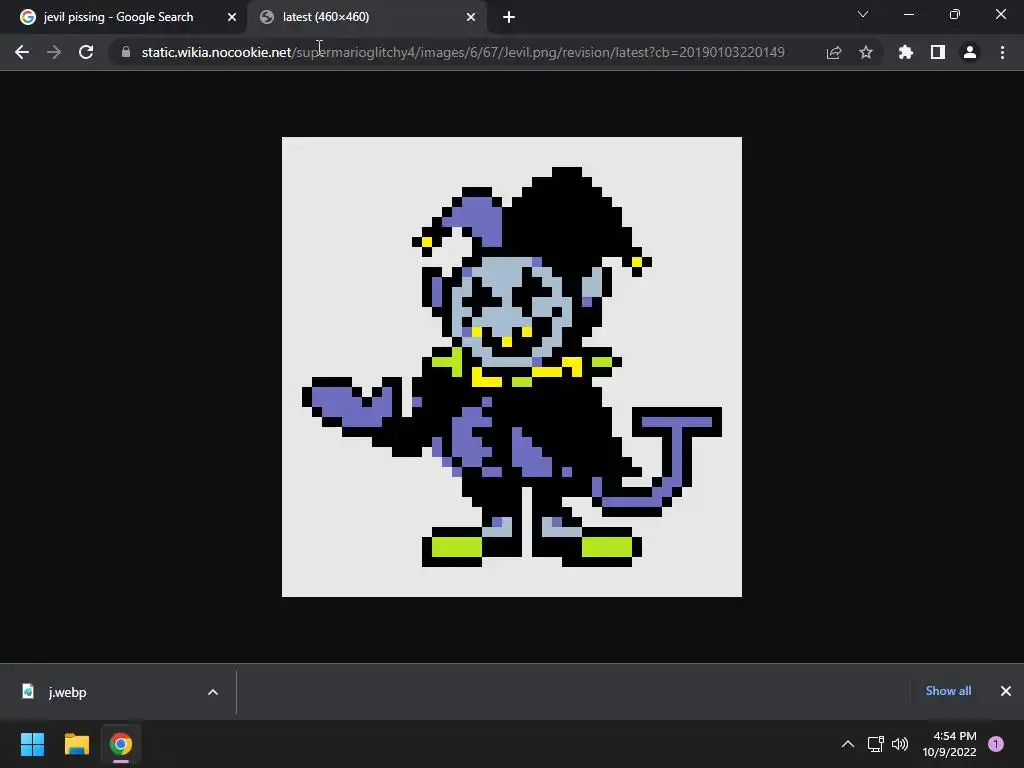Open the Chrome profile icon
Image resolution: width=1024 pixels, height=768 pixels.
pyautogui.click(x=970, y=52)
